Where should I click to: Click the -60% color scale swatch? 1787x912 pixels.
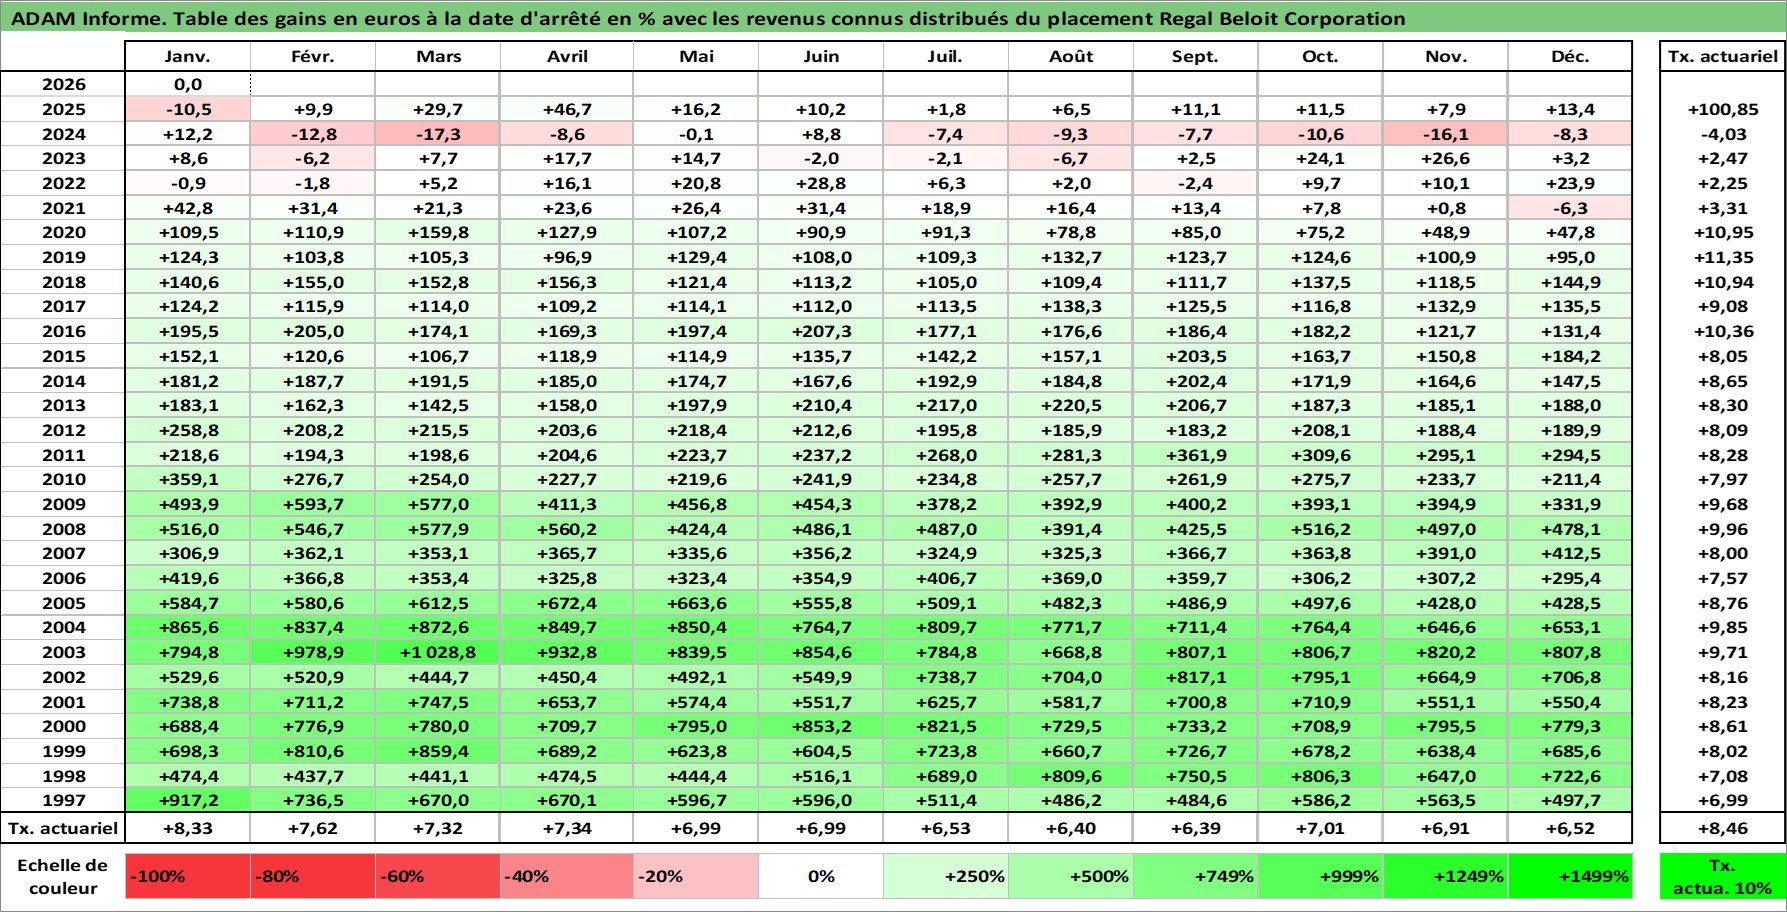point(438,876)
